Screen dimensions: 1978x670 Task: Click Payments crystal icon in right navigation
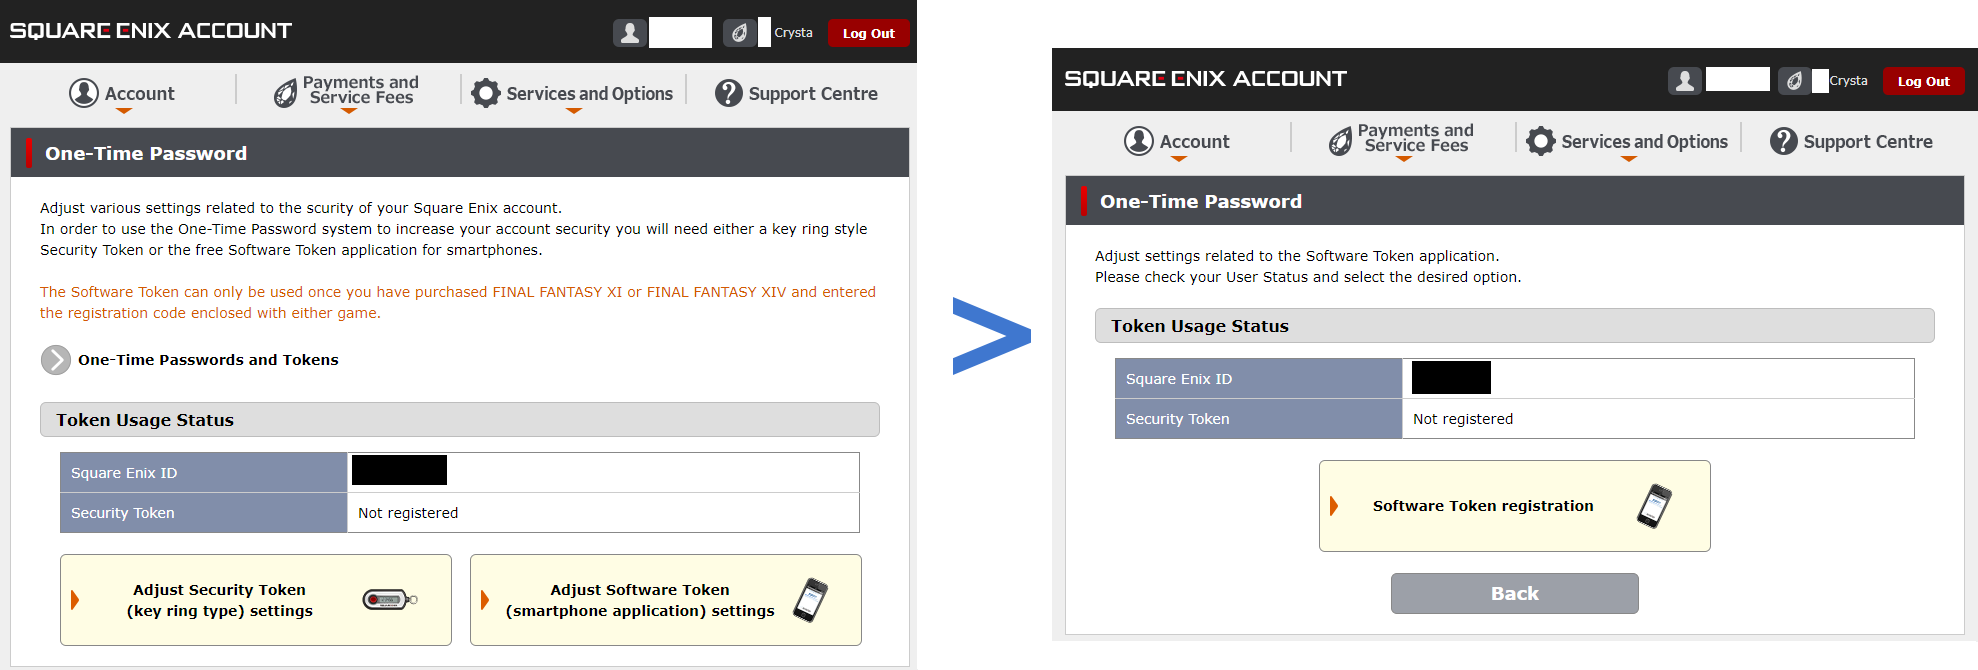coord(1341,141)
